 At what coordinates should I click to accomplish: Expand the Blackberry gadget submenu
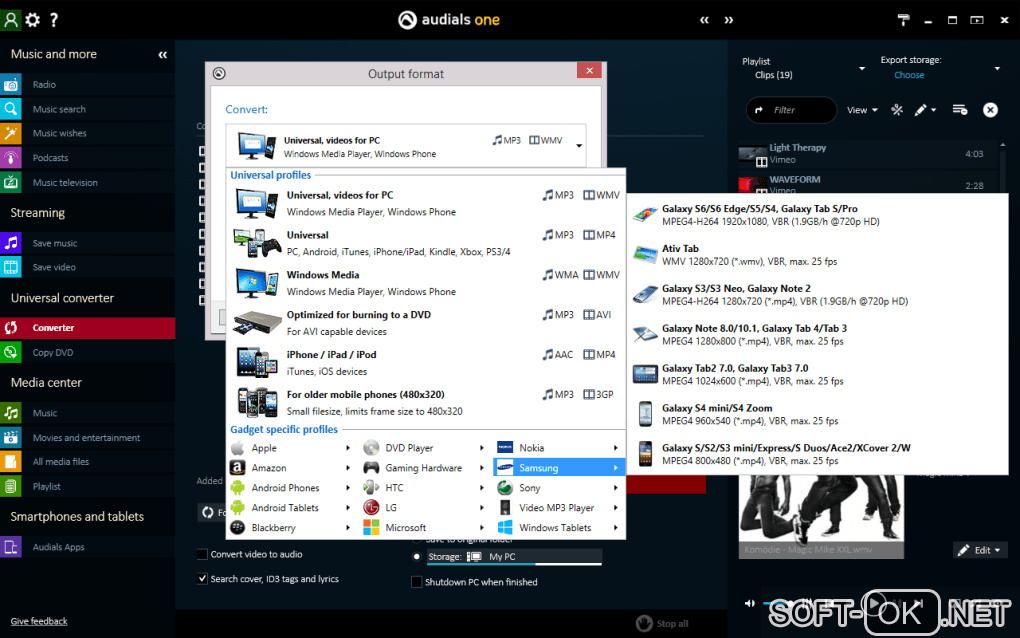point(292,527)
